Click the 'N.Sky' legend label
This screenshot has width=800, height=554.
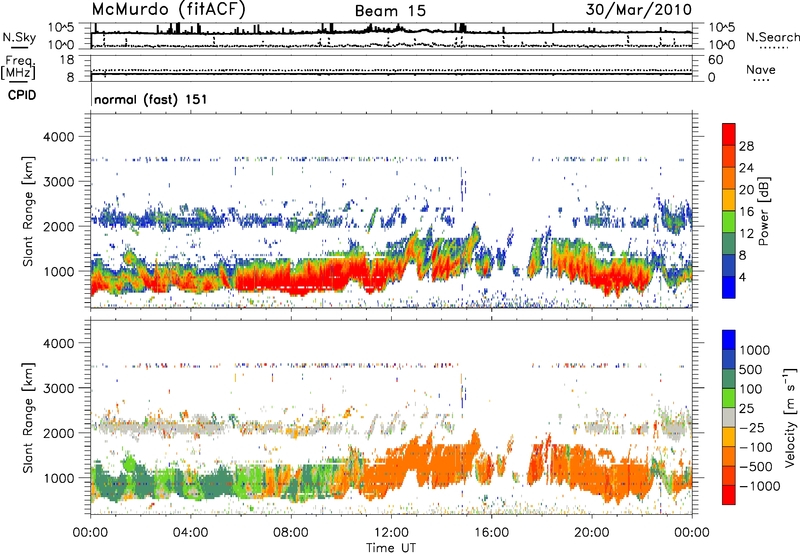pyautogui.click(x=19, y=37)
